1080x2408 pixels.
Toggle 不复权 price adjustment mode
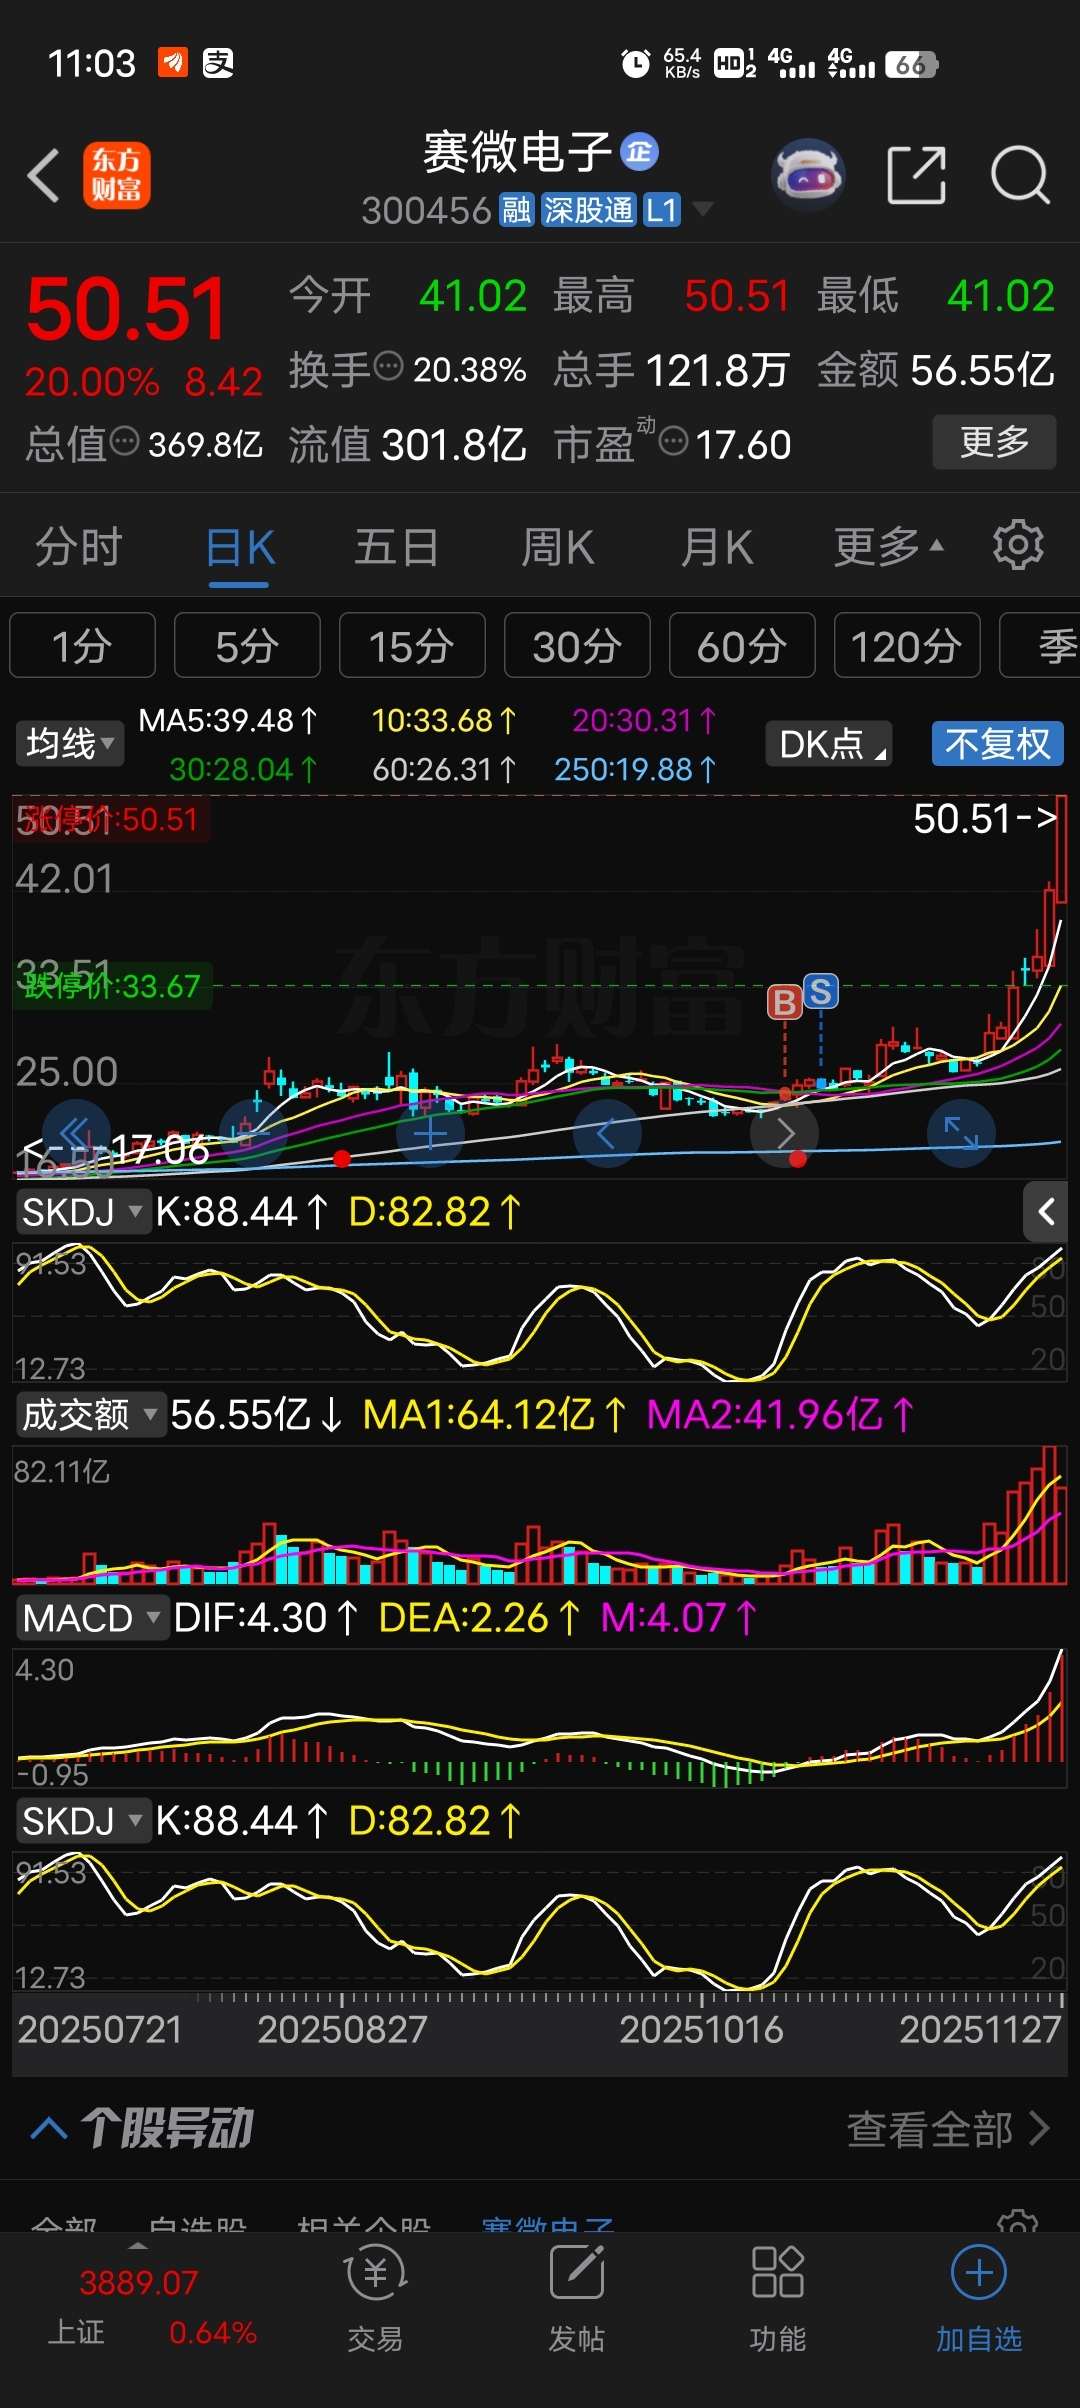pos(998,744)
